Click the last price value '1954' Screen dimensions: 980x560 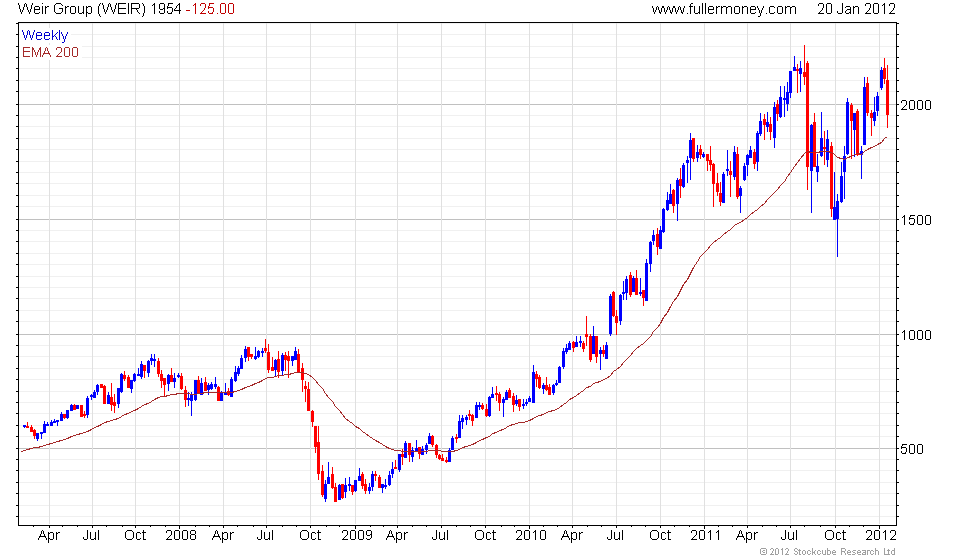click(166, 9)
